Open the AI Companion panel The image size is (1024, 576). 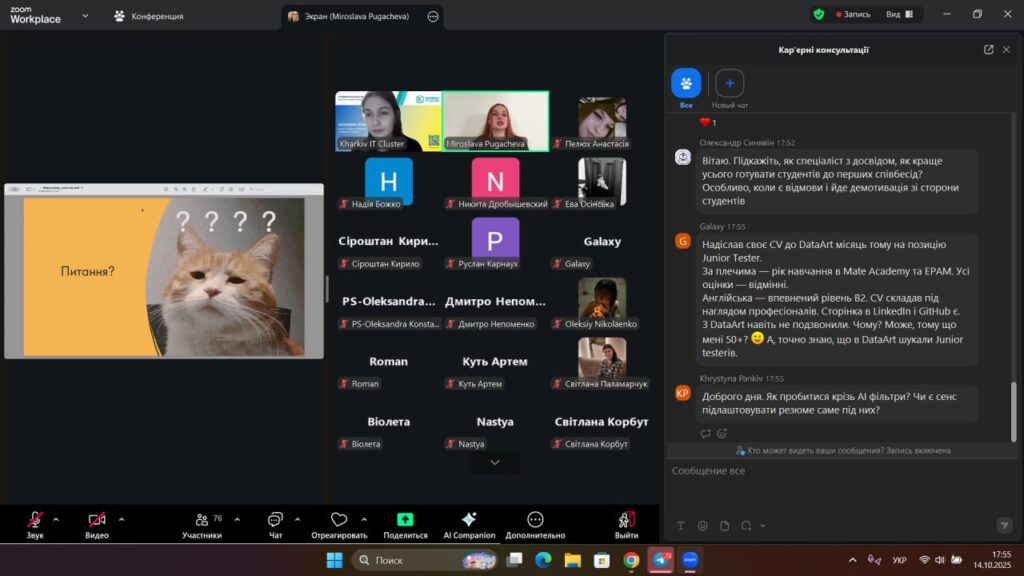469,520
